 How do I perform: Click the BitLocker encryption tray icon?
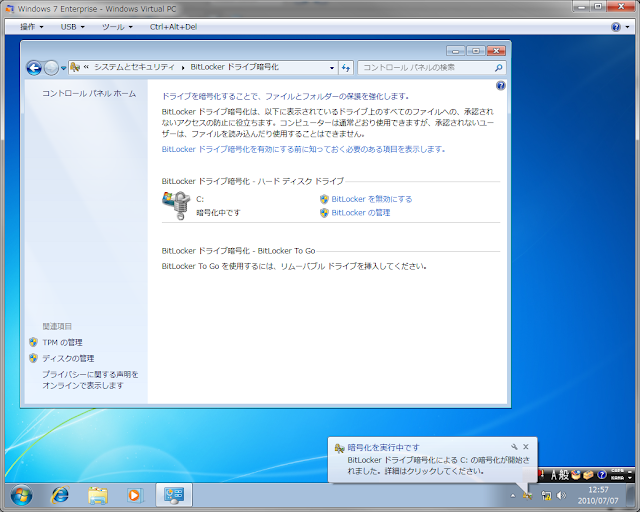[528, 496]
